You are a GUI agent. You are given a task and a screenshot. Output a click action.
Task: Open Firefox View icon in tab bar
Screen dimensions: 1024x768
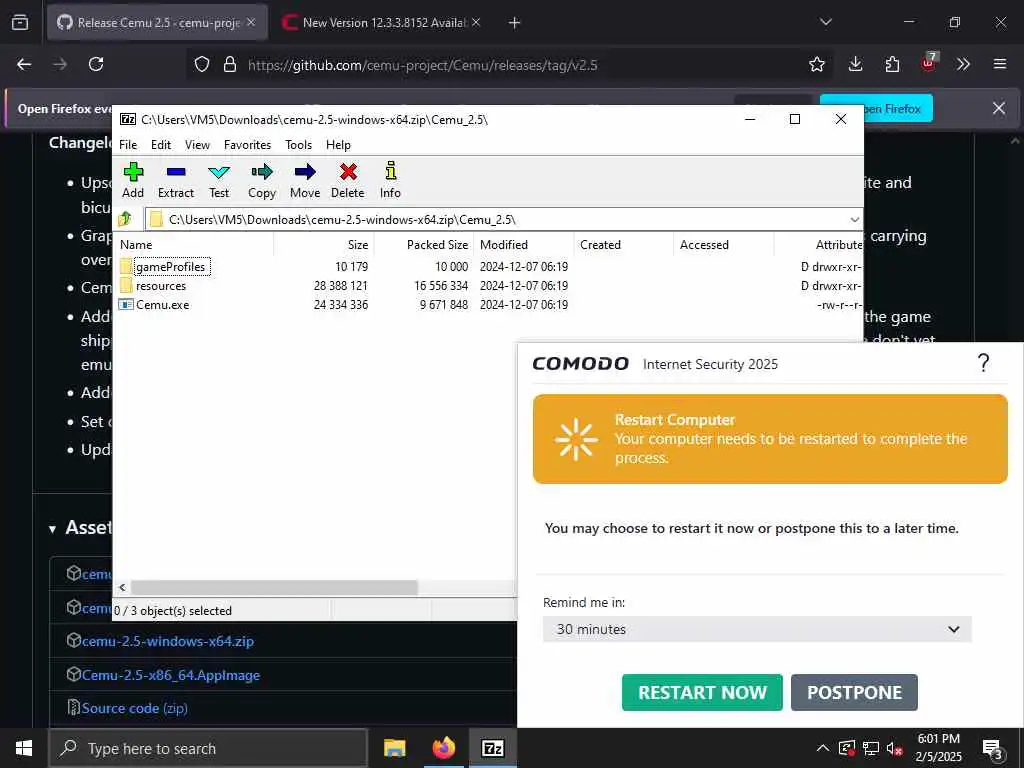[20, 22]
